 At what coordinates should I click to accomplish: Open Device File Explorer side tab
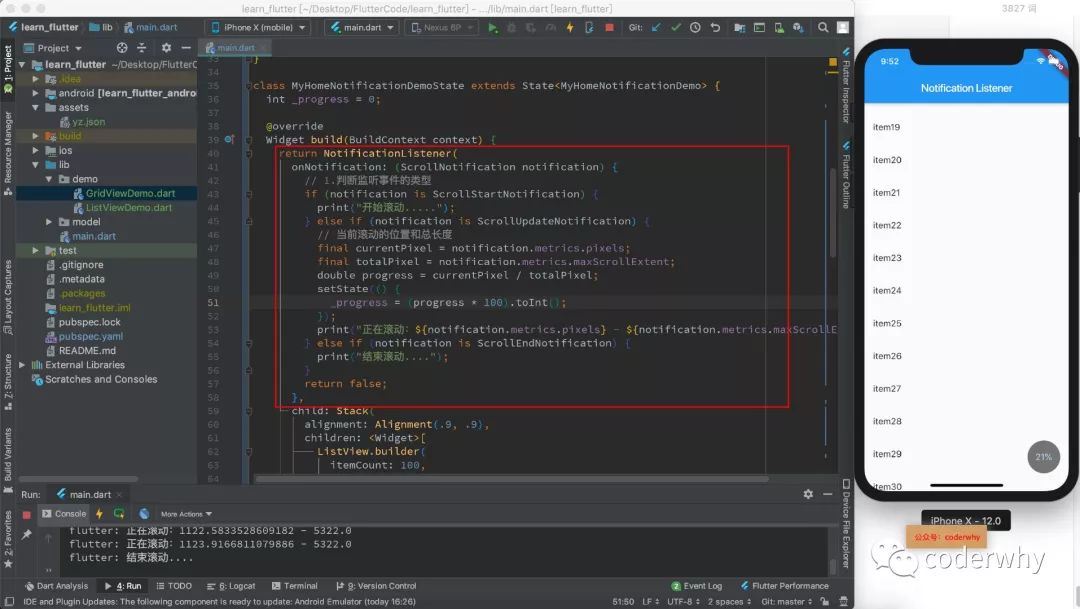click(x=846, y=524)
